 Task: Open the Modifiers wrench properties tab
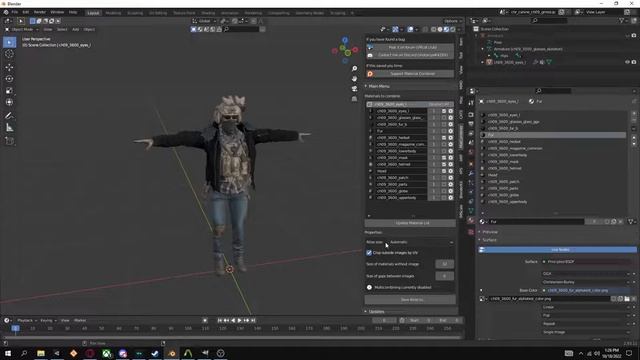tap(471, 173)
